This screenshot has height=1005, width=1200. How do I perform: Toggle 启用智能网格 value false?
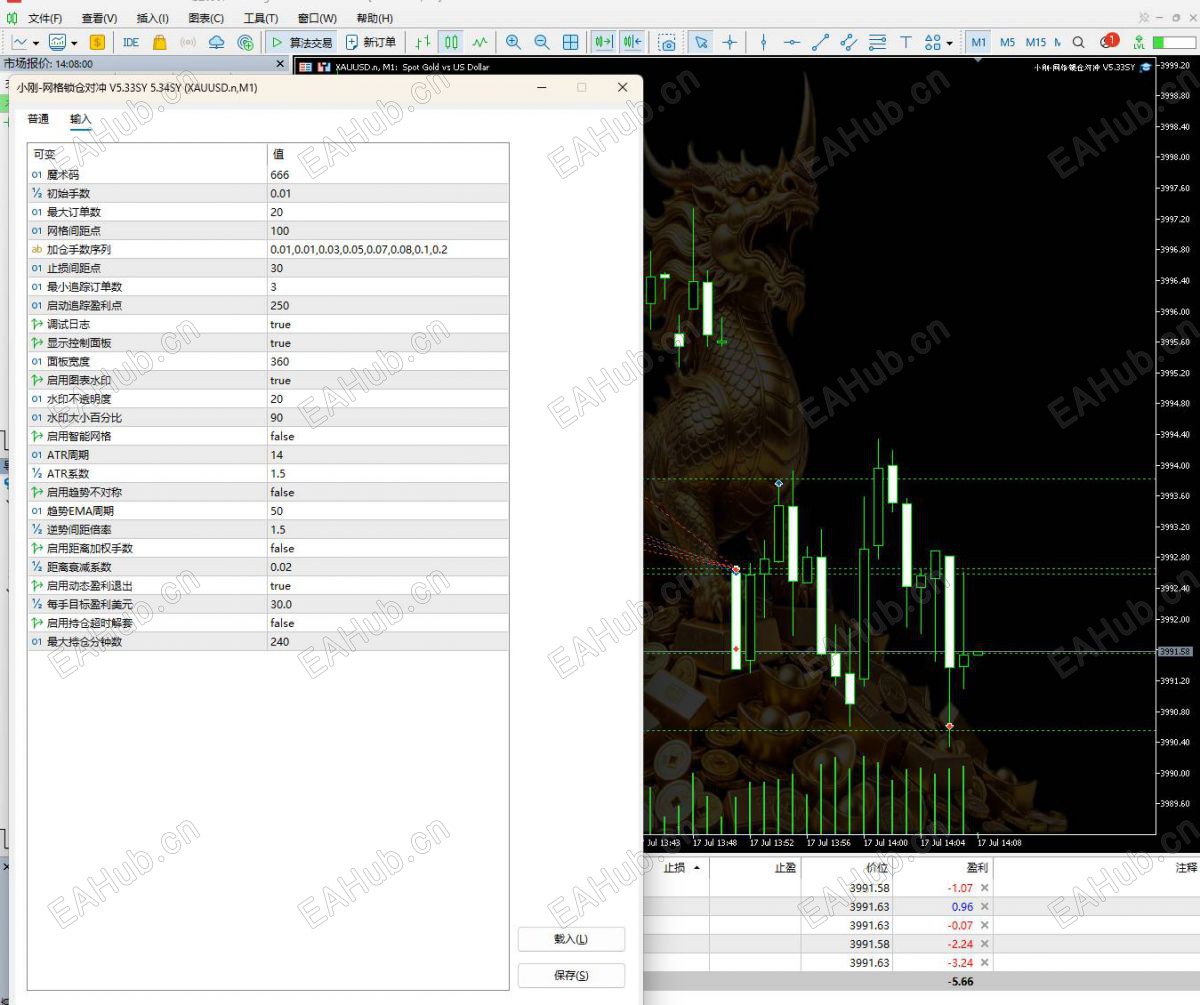387,436
